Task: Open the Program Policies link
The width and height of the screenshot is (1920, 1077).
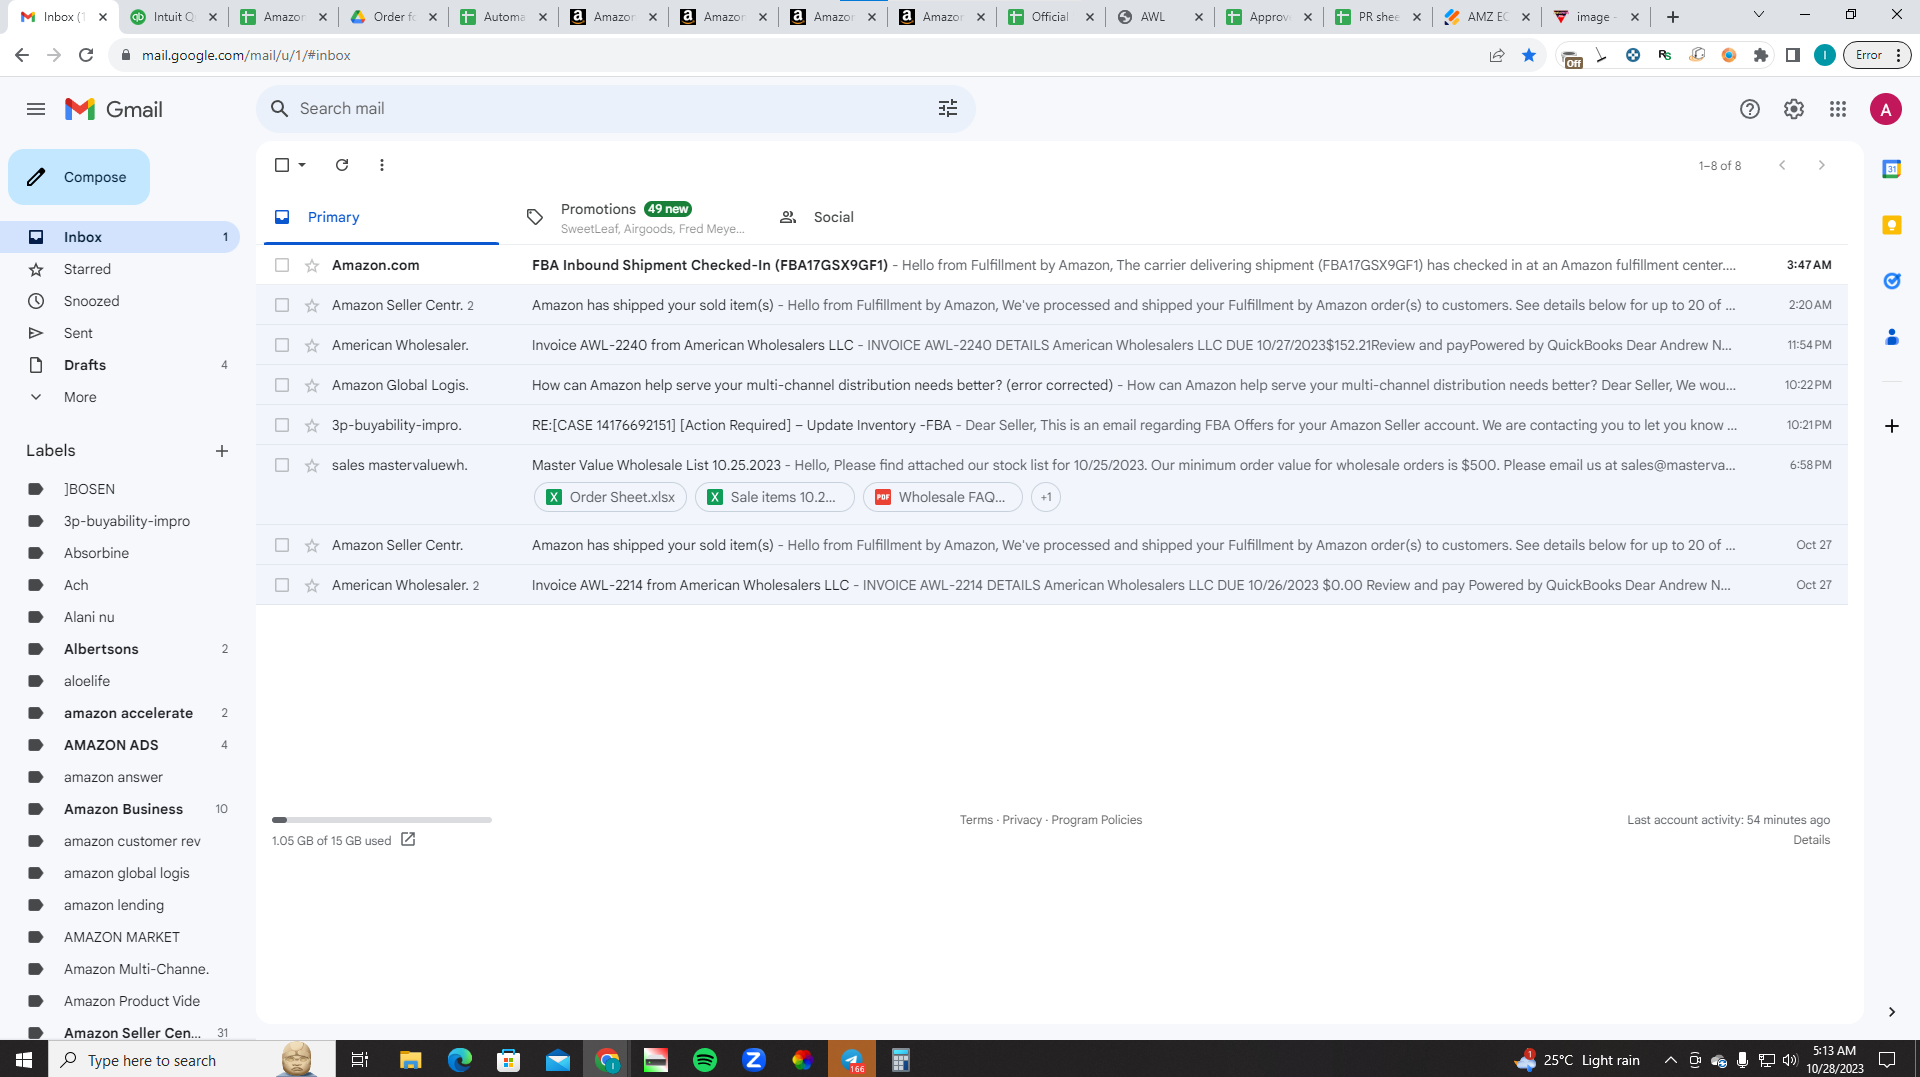Action: tap(1096, 820)
